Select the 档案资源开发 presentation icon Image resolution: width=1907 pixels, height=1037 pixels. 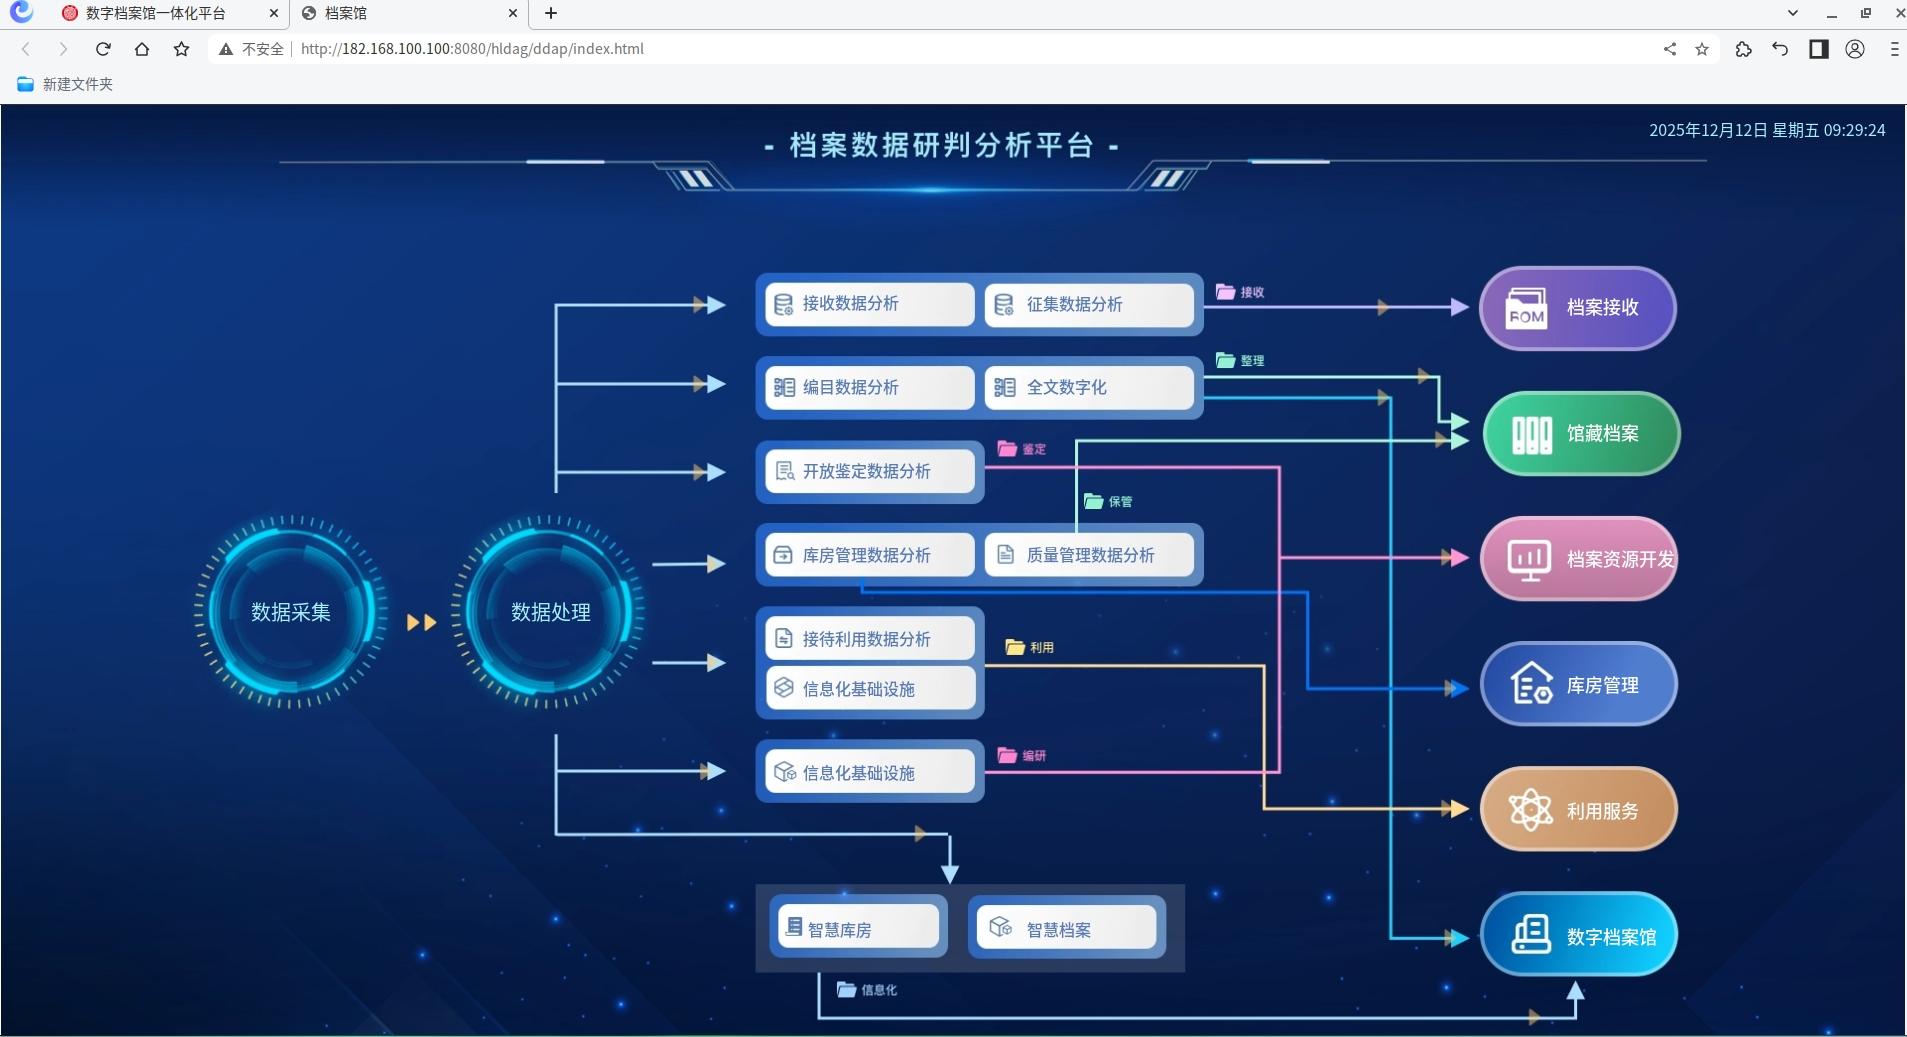pyautogui.click(x=1528, y=559)
